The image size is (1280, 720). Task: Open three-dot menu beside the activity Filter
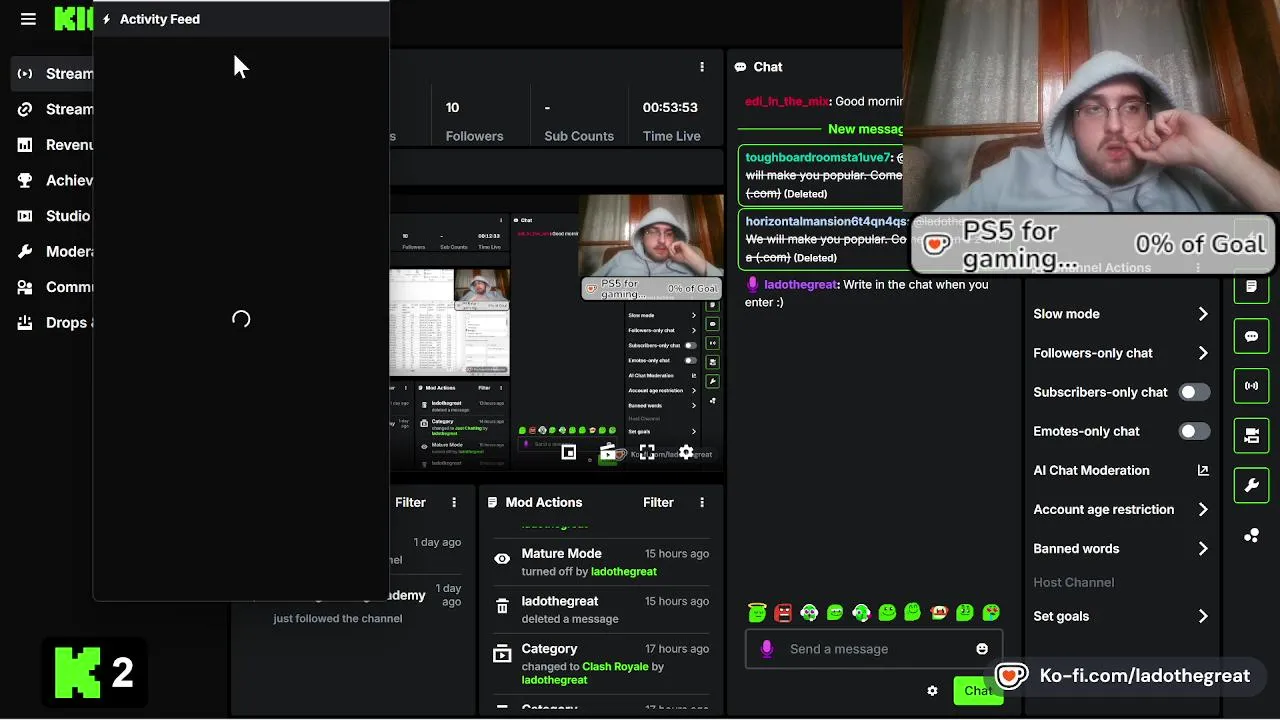(x=454, y=502)
